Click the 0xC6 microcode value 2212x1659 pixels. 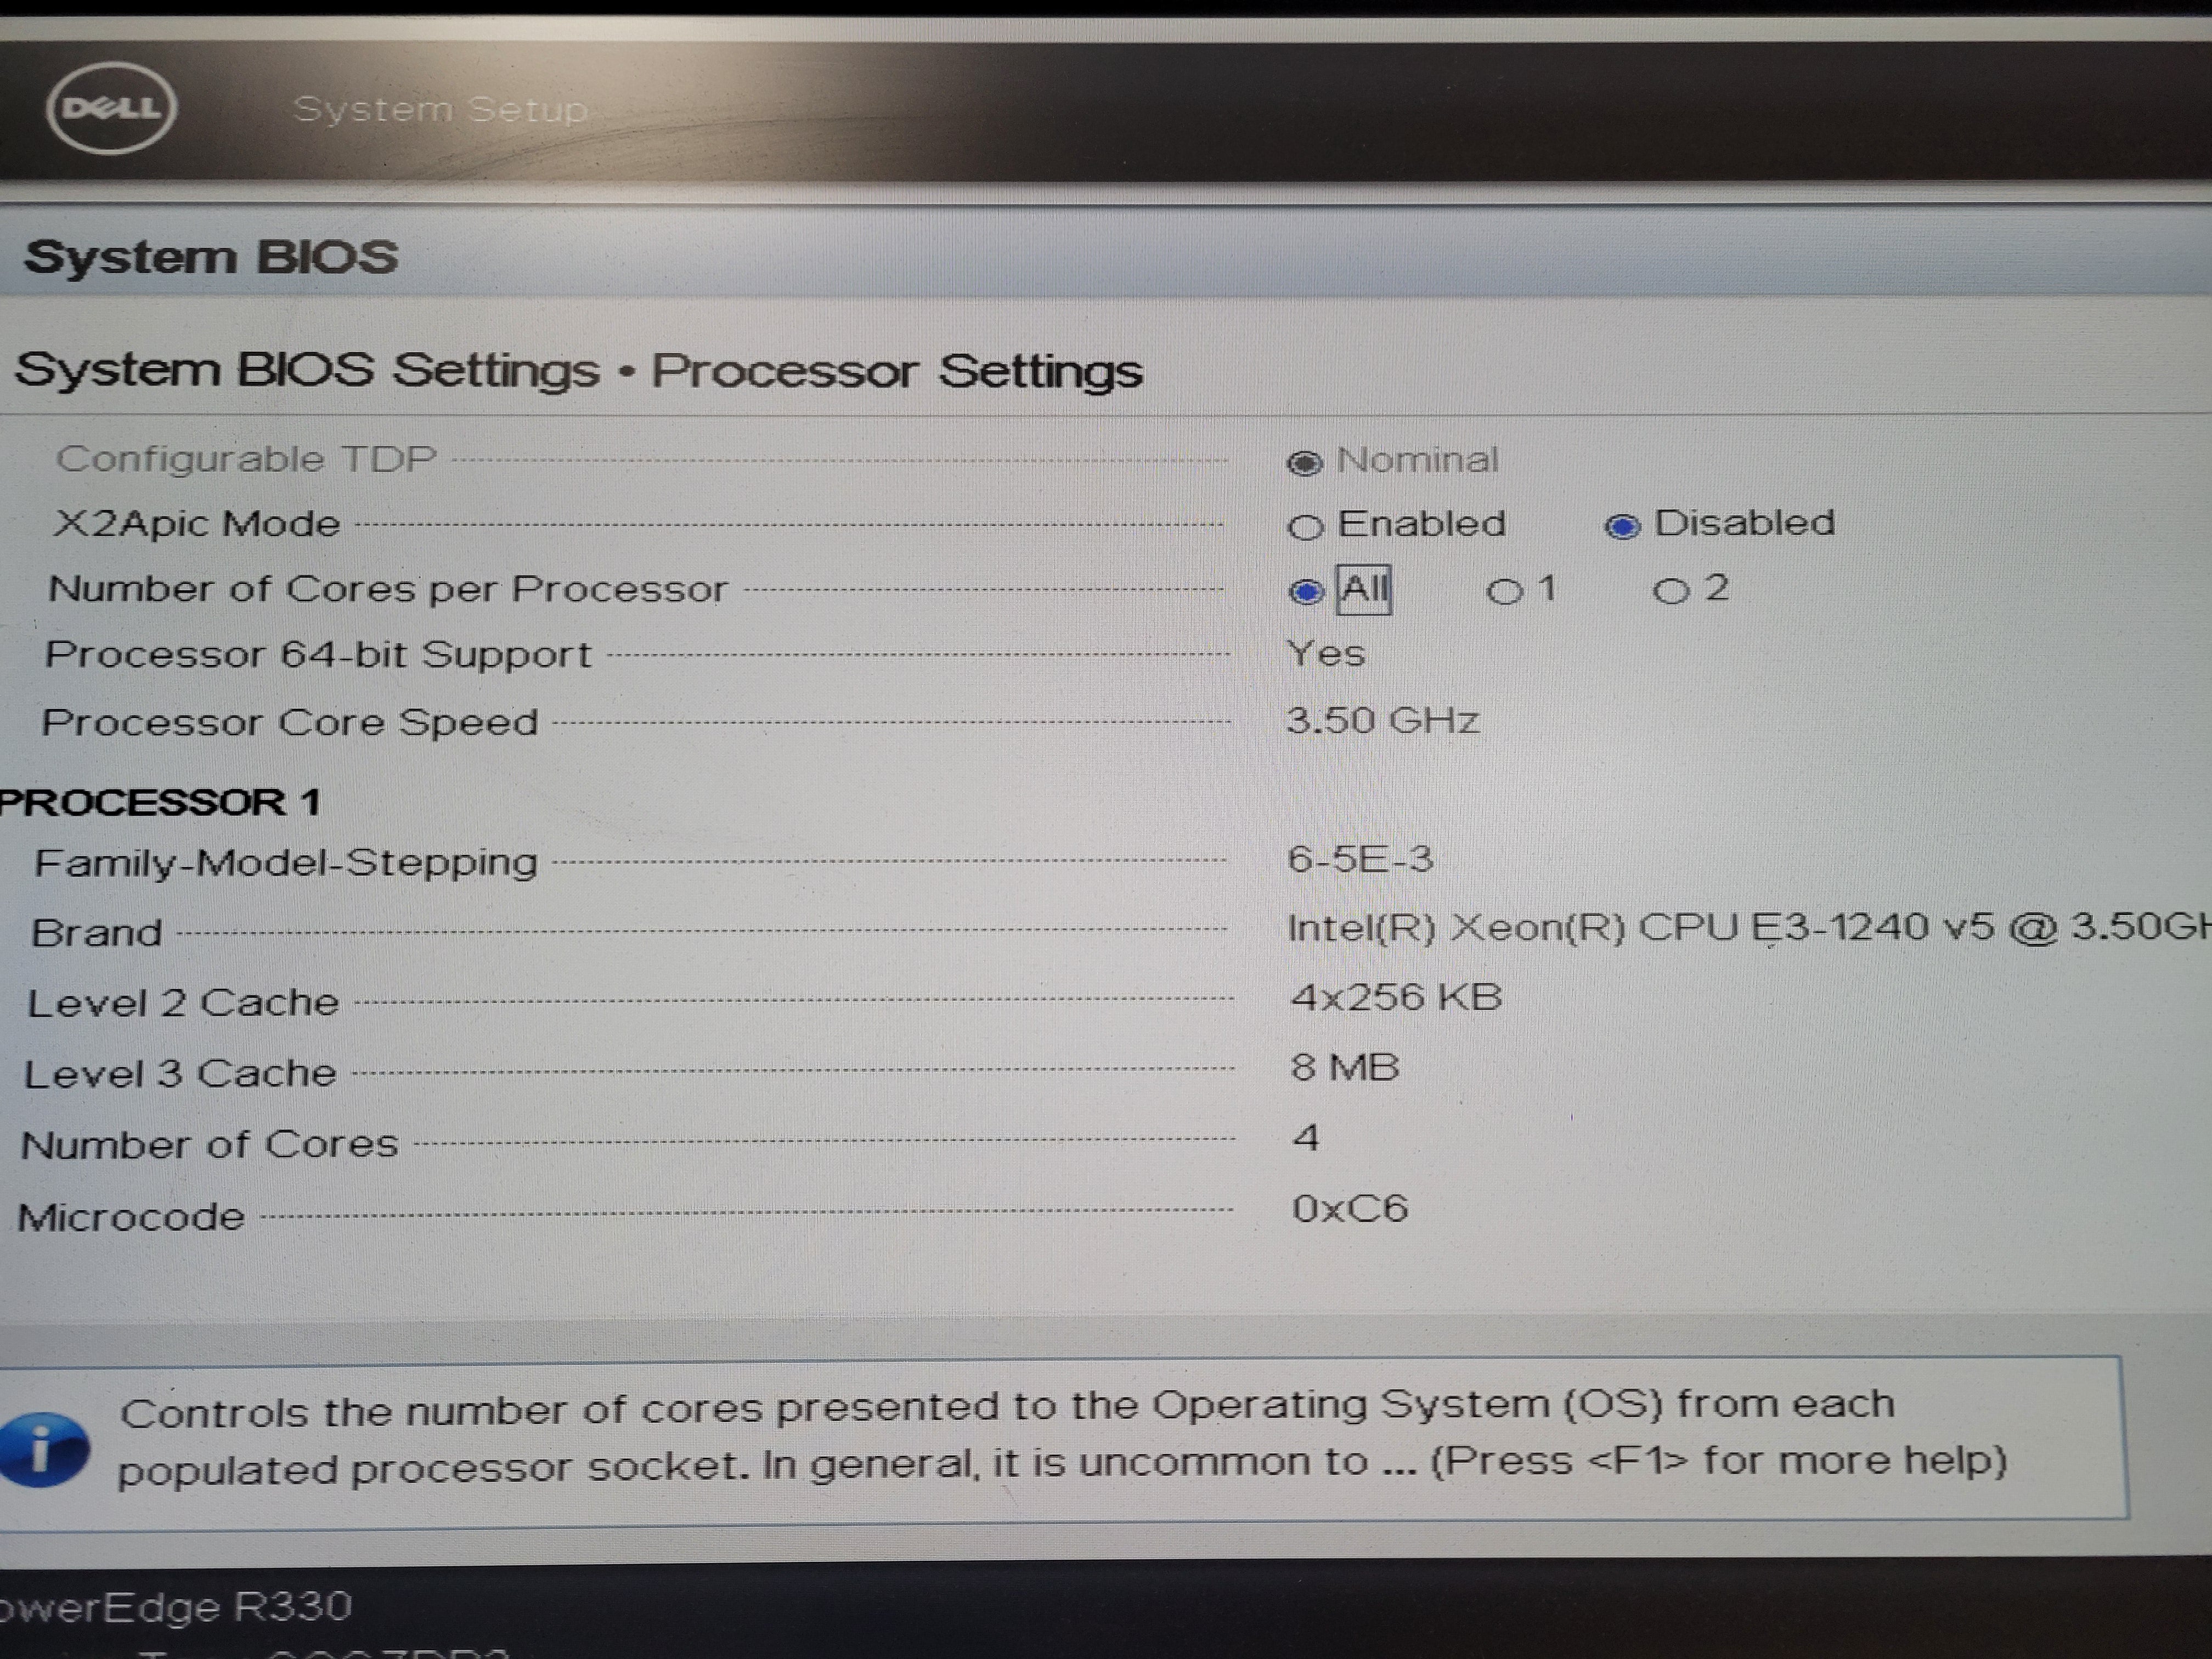coord(1350,1209)
